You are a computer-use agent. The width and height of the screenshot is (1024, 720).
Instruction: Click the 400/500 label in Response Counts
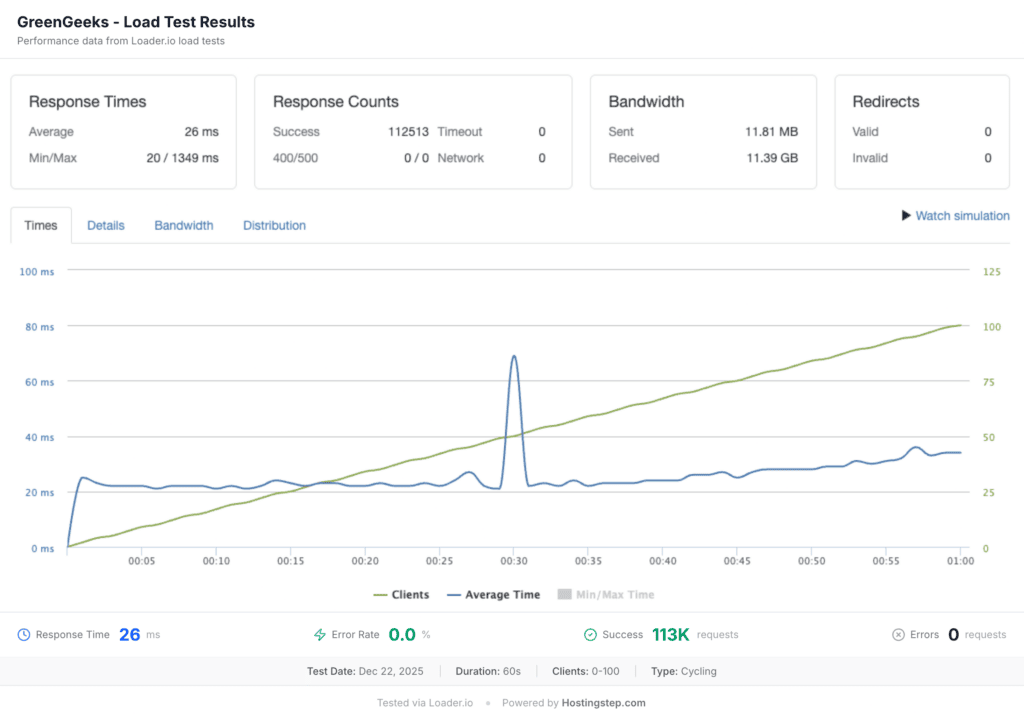(295, 158)
